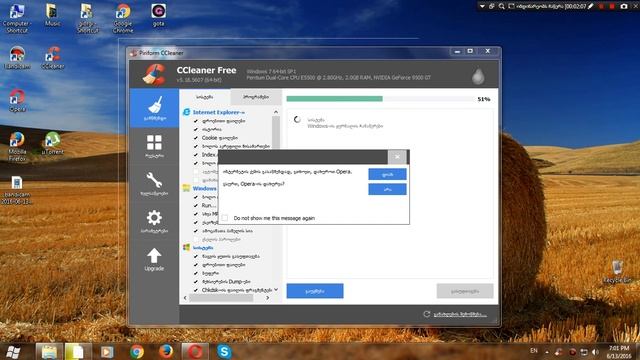Image resolution: width=640 pixels, height=360 pixels.
Task: Open the Options section gear icon
Action: (154, 221)
